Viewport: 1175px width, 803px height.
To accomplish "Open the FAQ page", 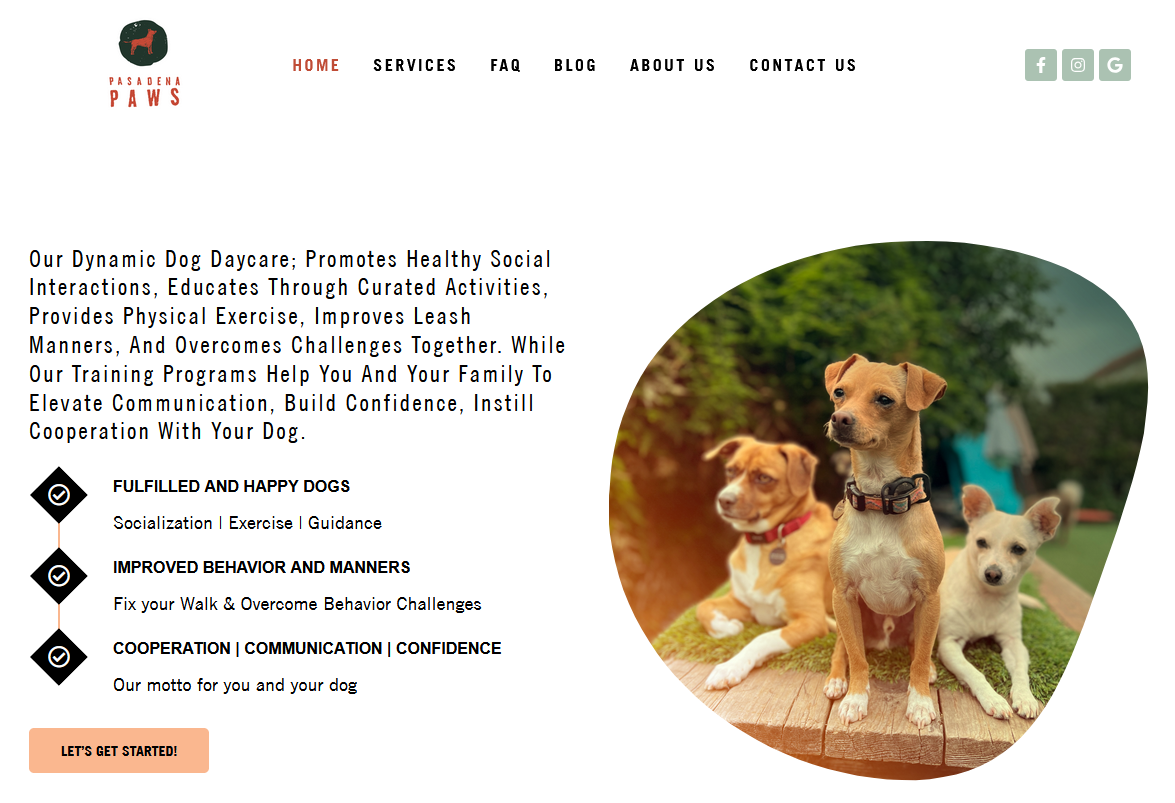I will point(506,65).
